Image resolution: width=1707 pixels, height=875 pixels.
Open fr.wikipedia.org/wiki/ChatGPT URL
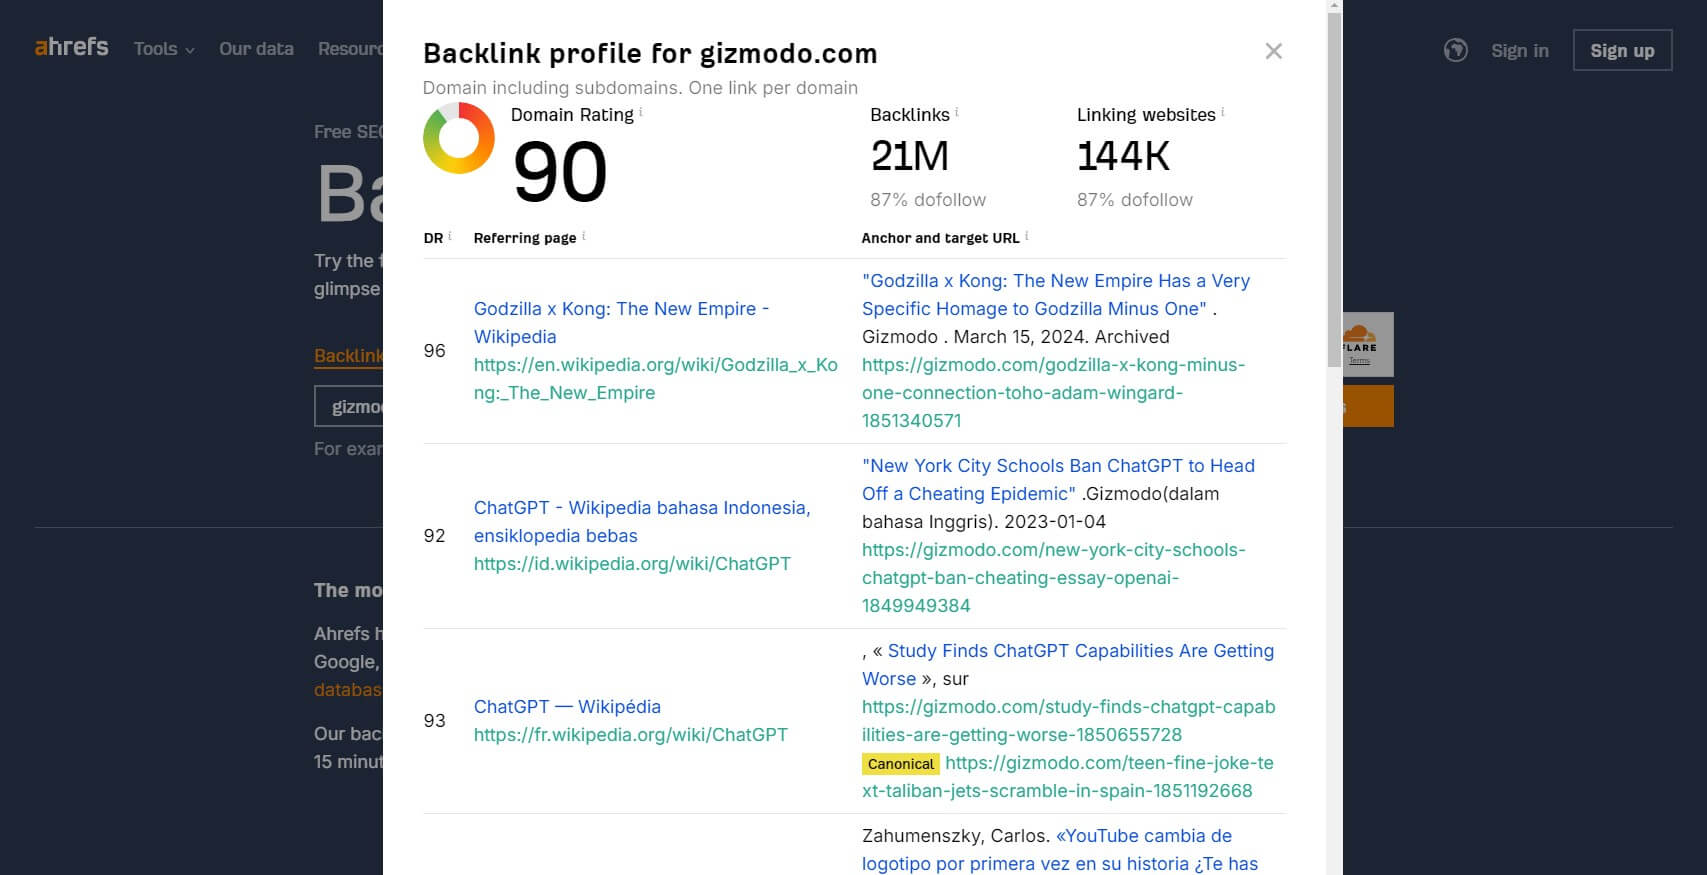631,735
